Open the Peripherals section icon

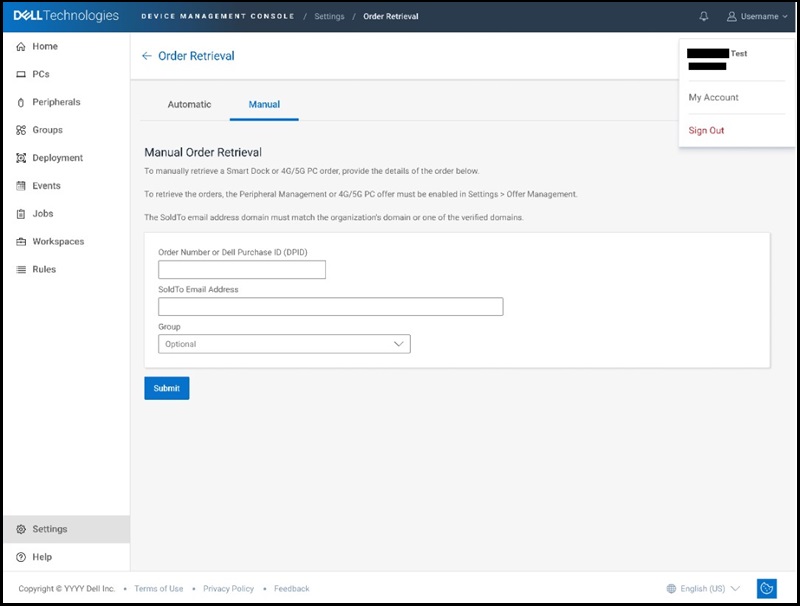19,101
